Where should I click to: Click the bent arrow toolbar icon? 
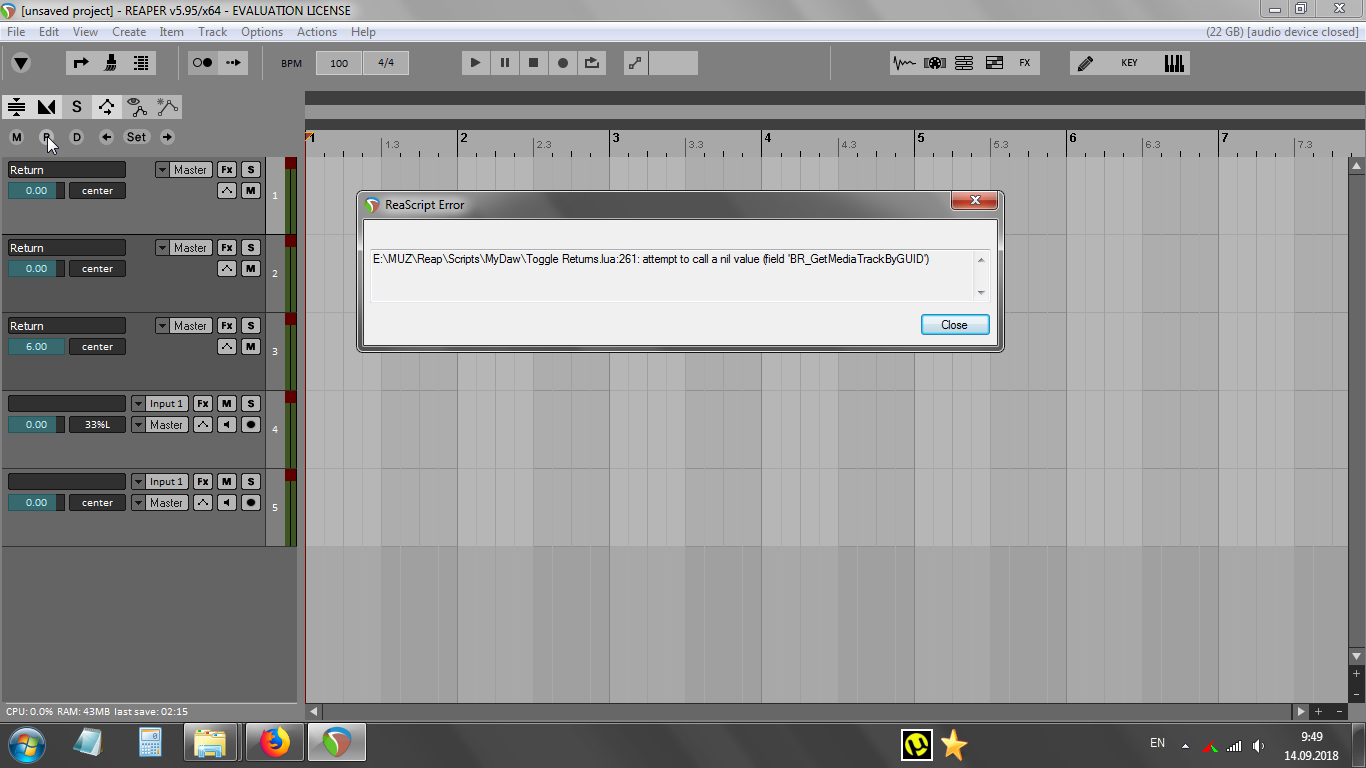pyautogui.click(x=81, y=63)
